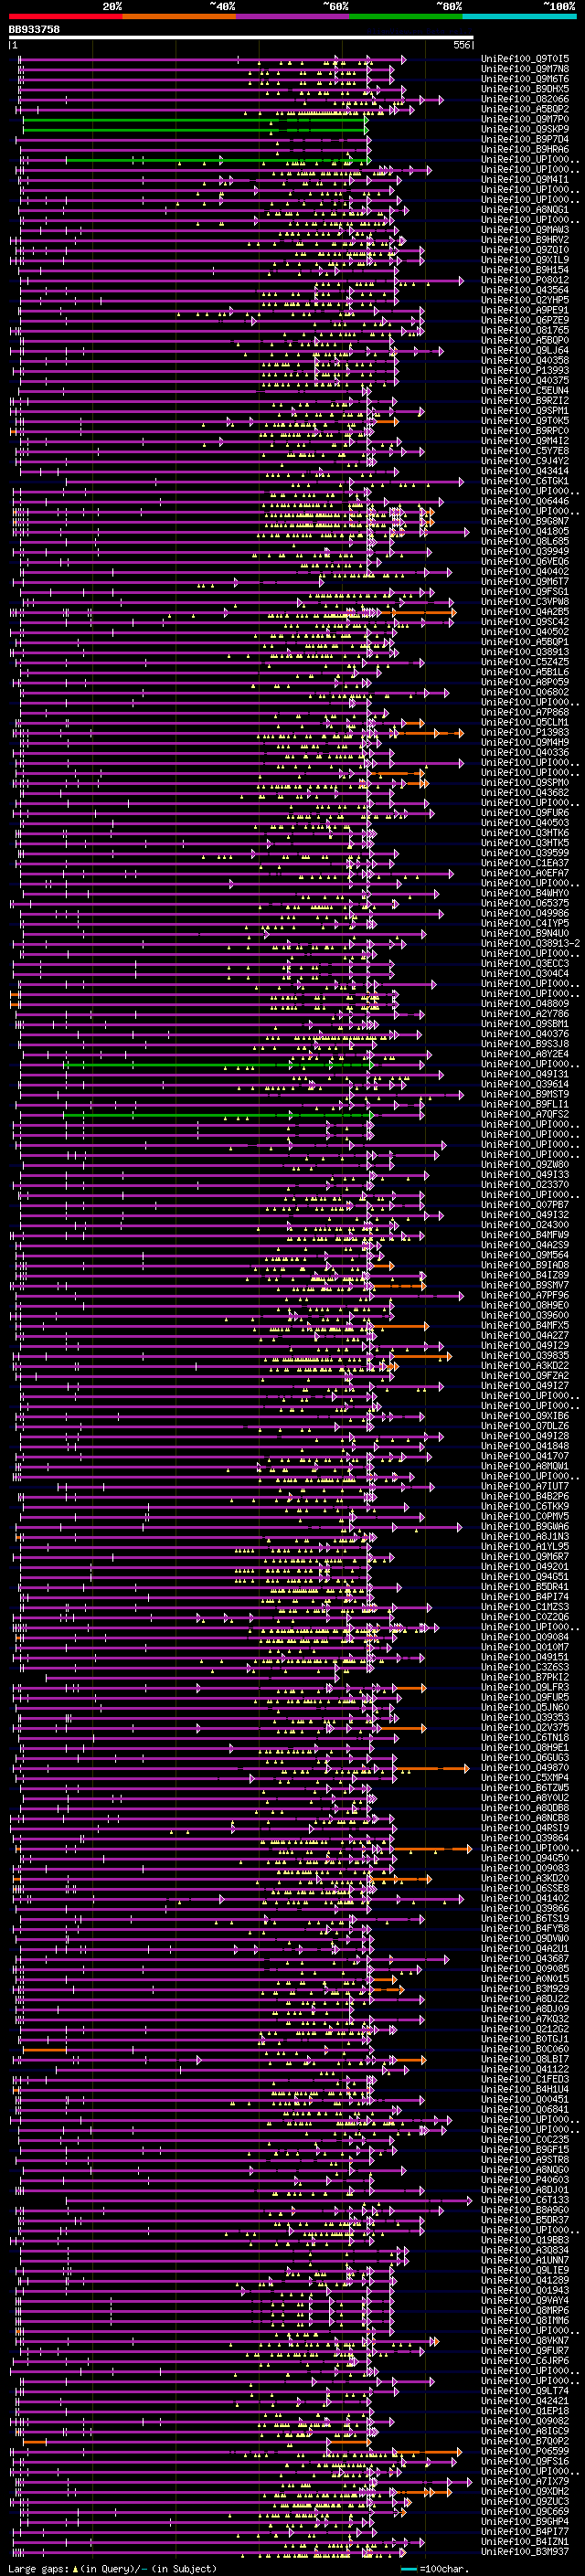This screenshot has height=2576, width=585.
Task: Select the UniRef100_A7IX79 label
Action: coord(525,2480)
